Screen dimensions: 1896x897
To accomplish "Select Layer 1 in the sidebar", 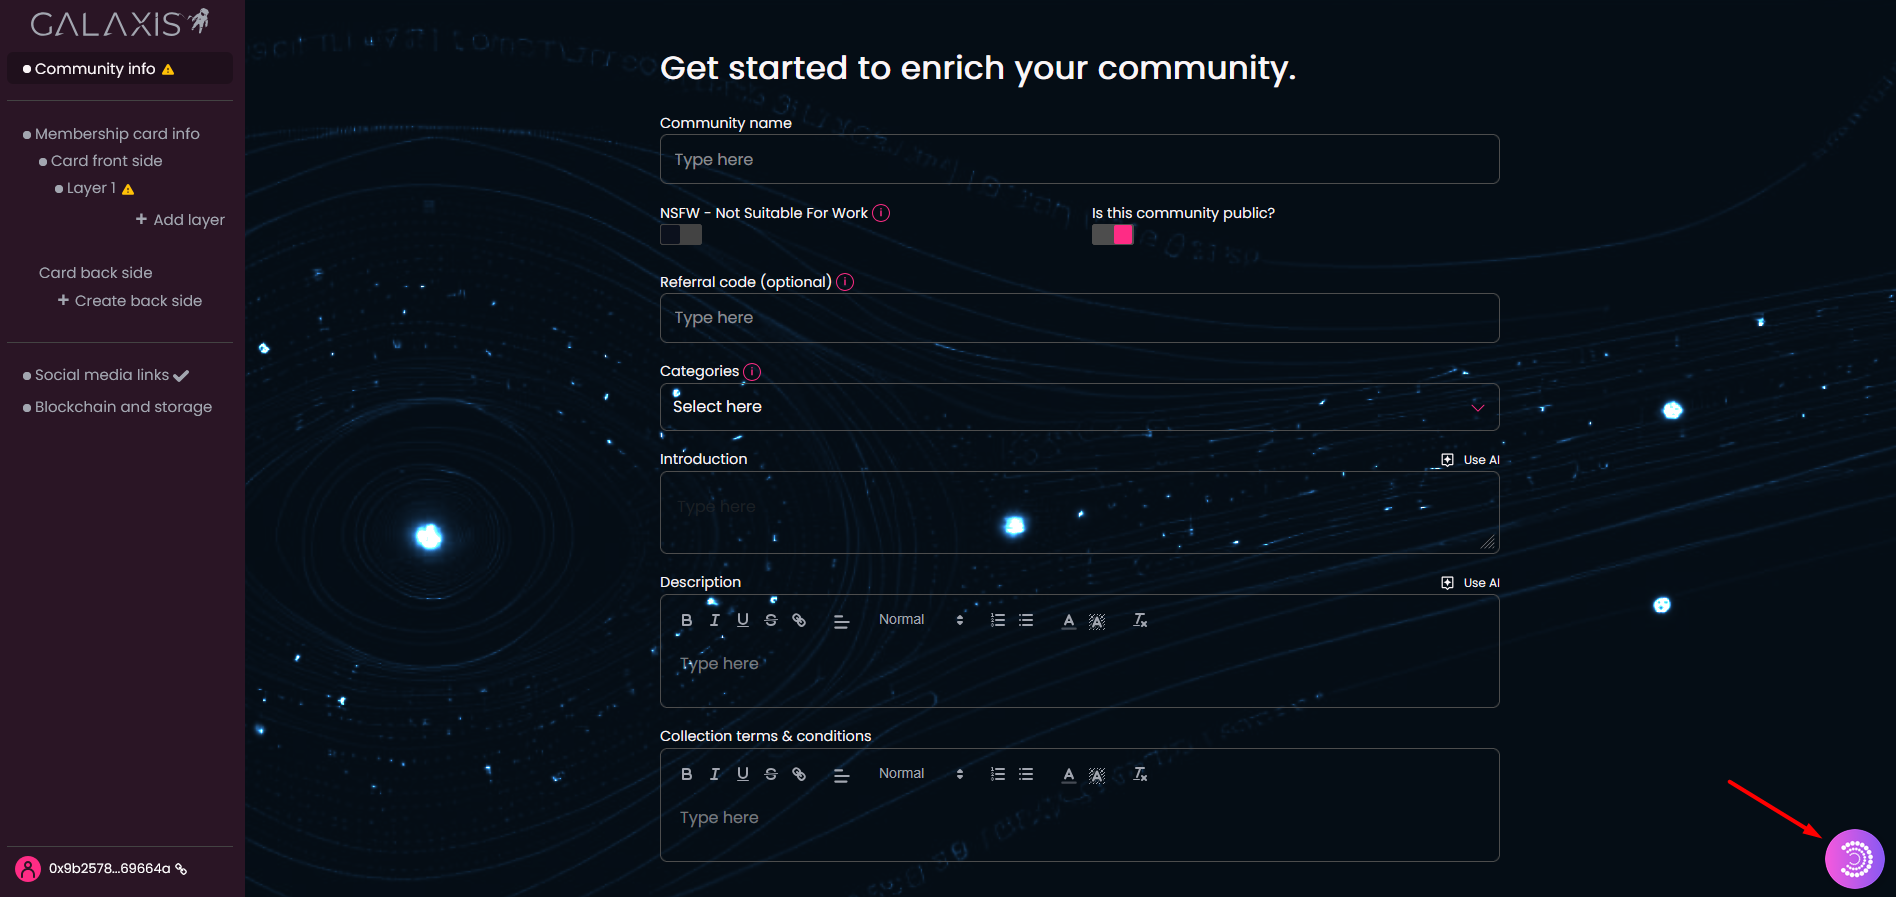I will (92, 188).
